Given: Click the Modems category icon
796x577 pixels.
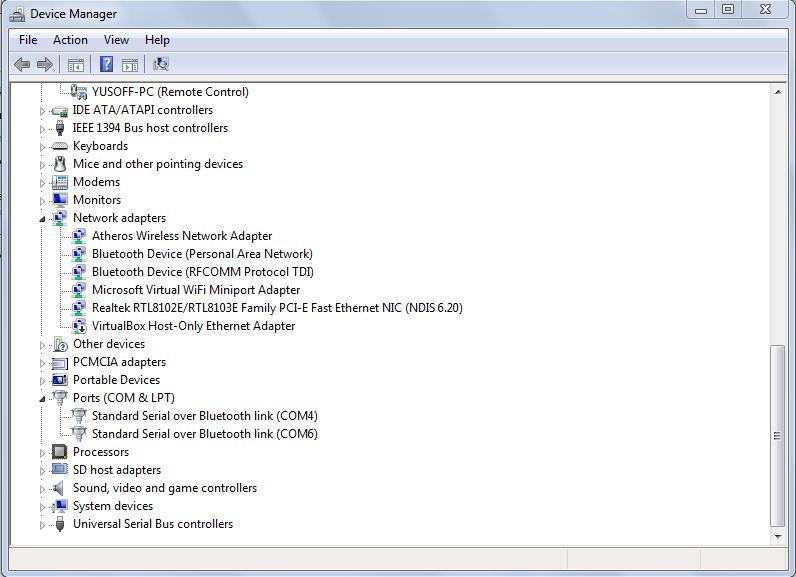Looking at the screenshot, I should [60, 182].
